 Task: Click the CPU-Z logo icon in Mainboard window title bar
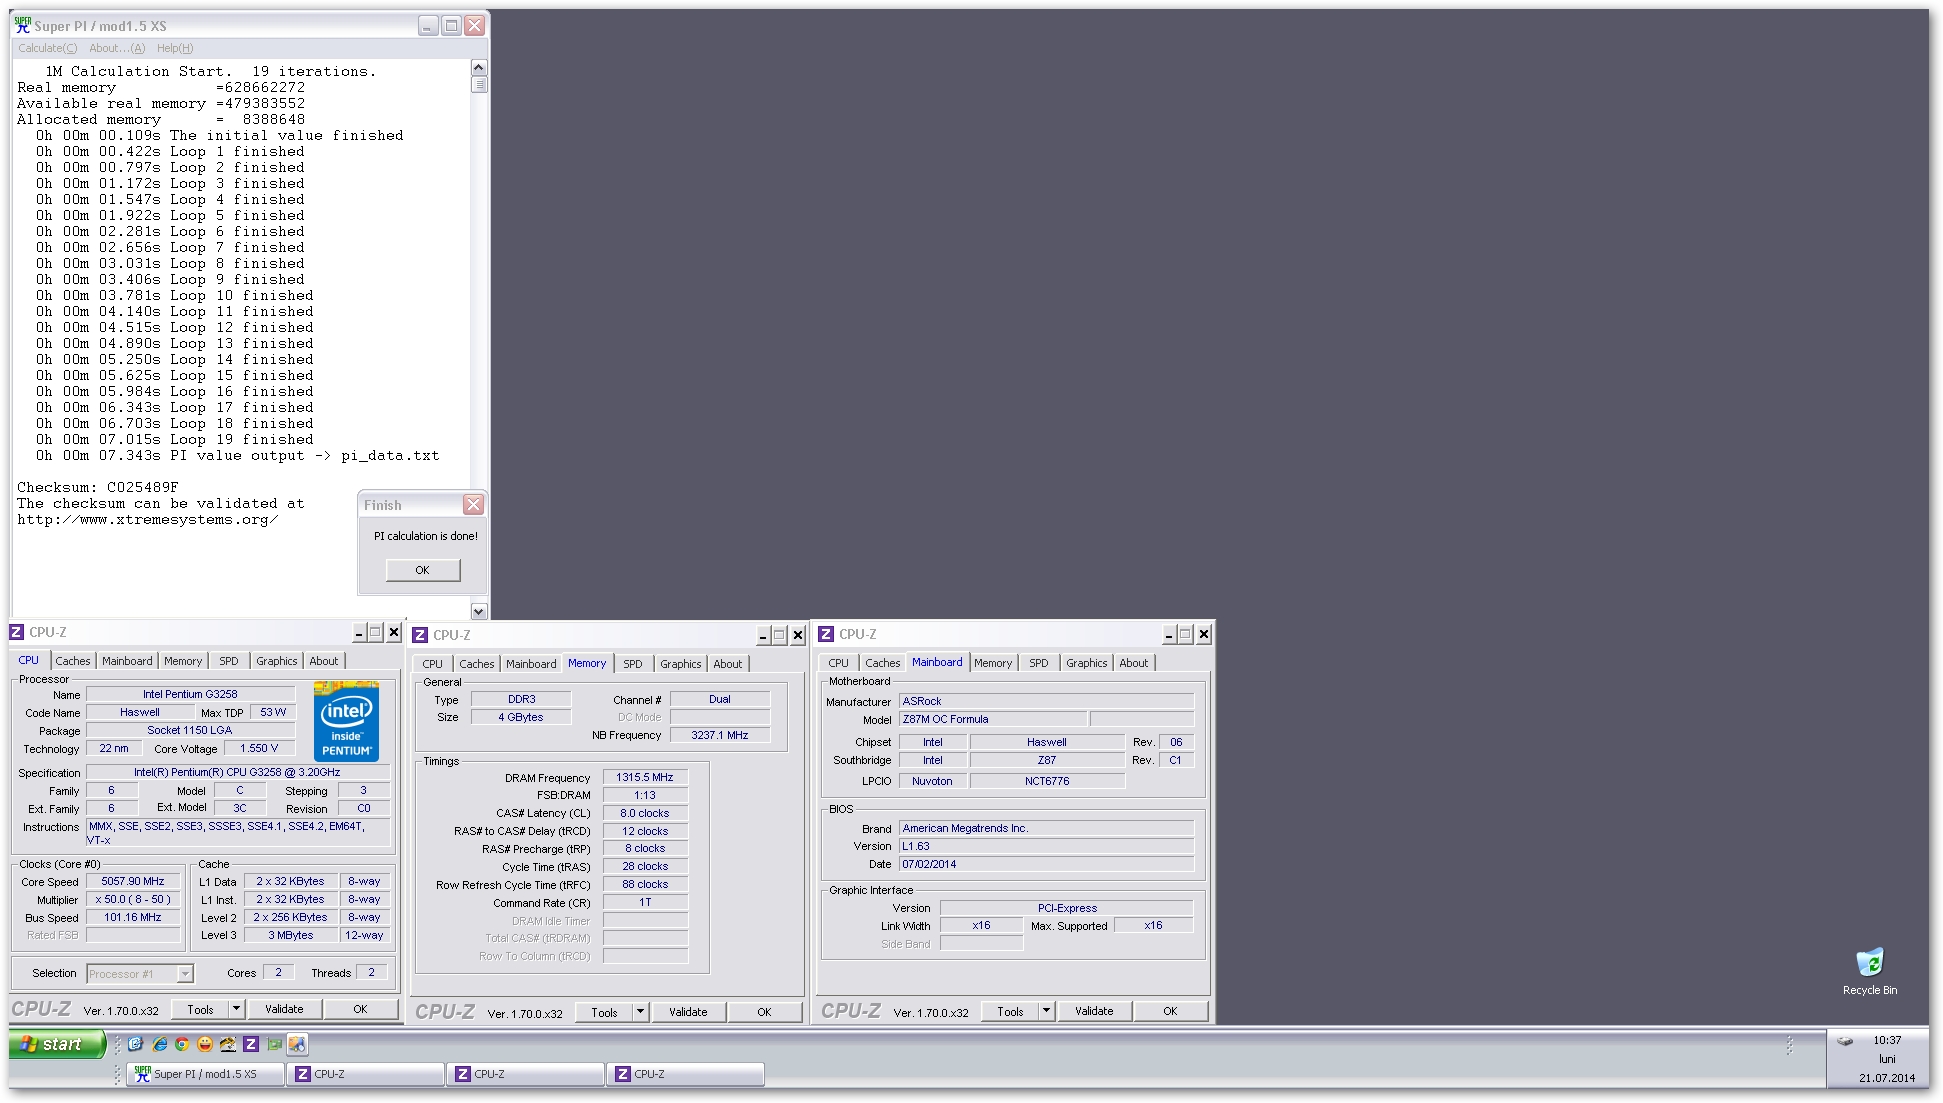[x=826, y=634]
